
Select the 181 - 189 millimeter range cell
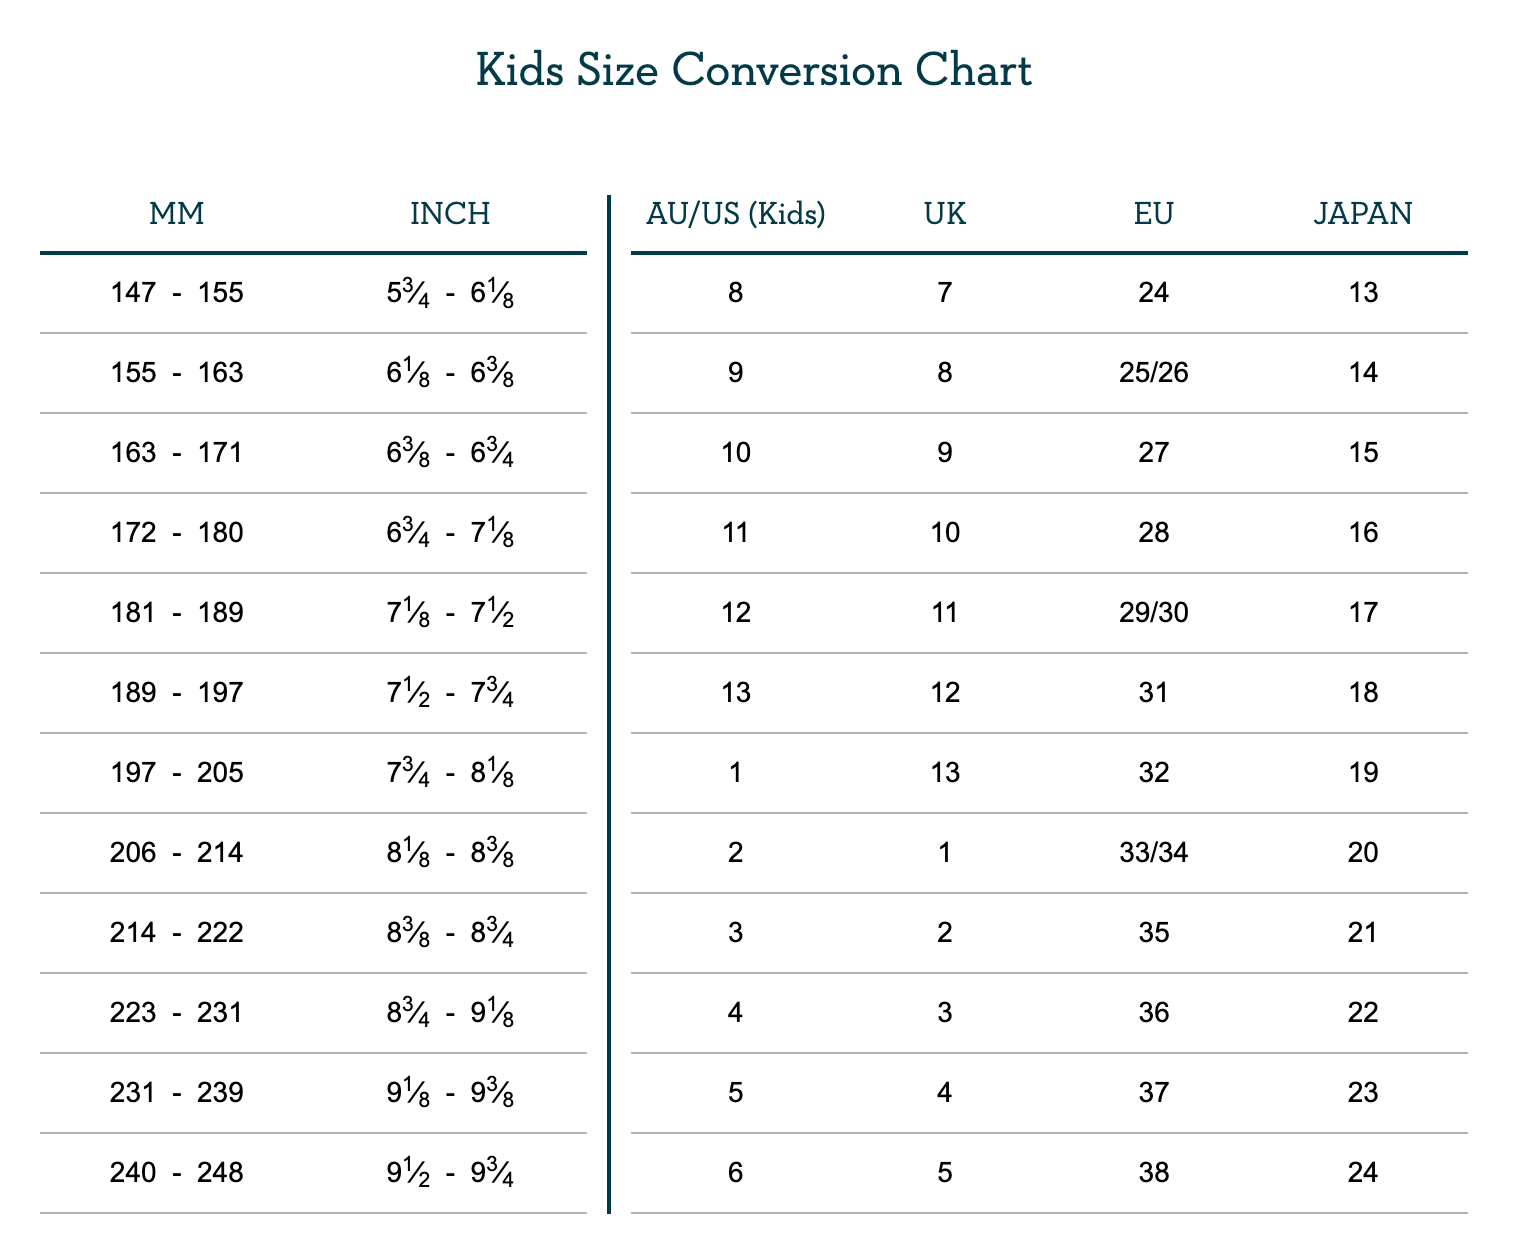[177, 613]
